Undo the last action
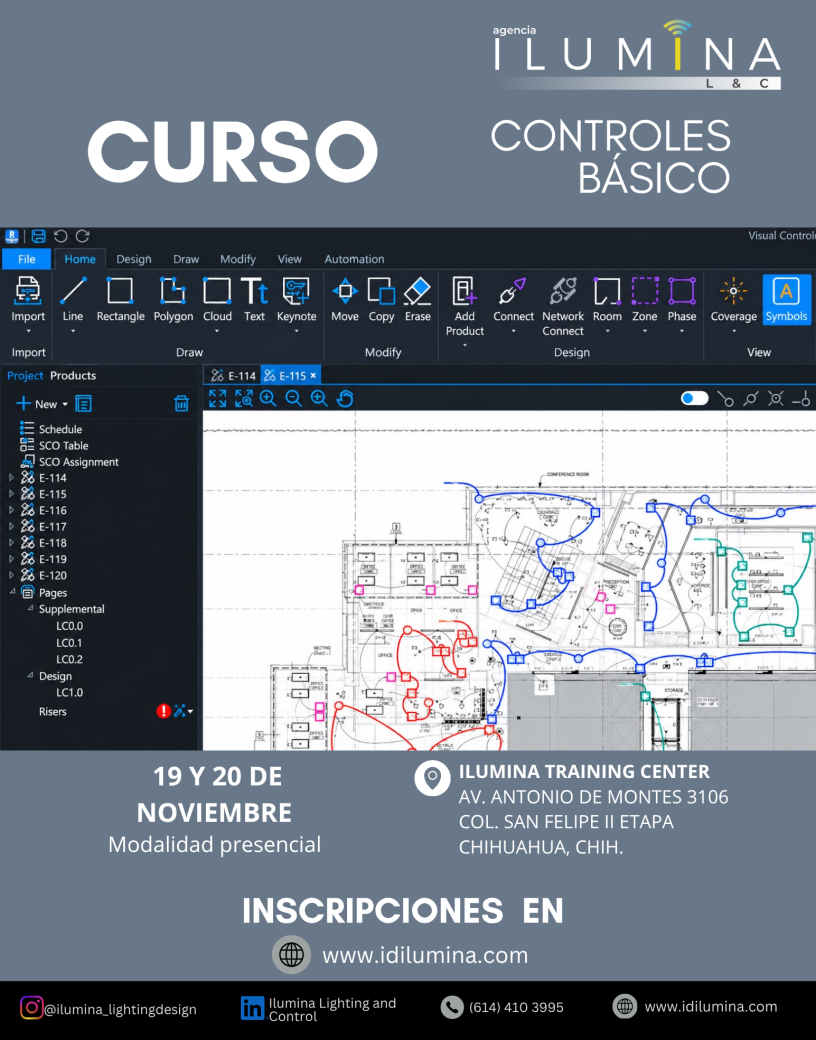This screenshot has height=1040, width=816. coord(60,236)
